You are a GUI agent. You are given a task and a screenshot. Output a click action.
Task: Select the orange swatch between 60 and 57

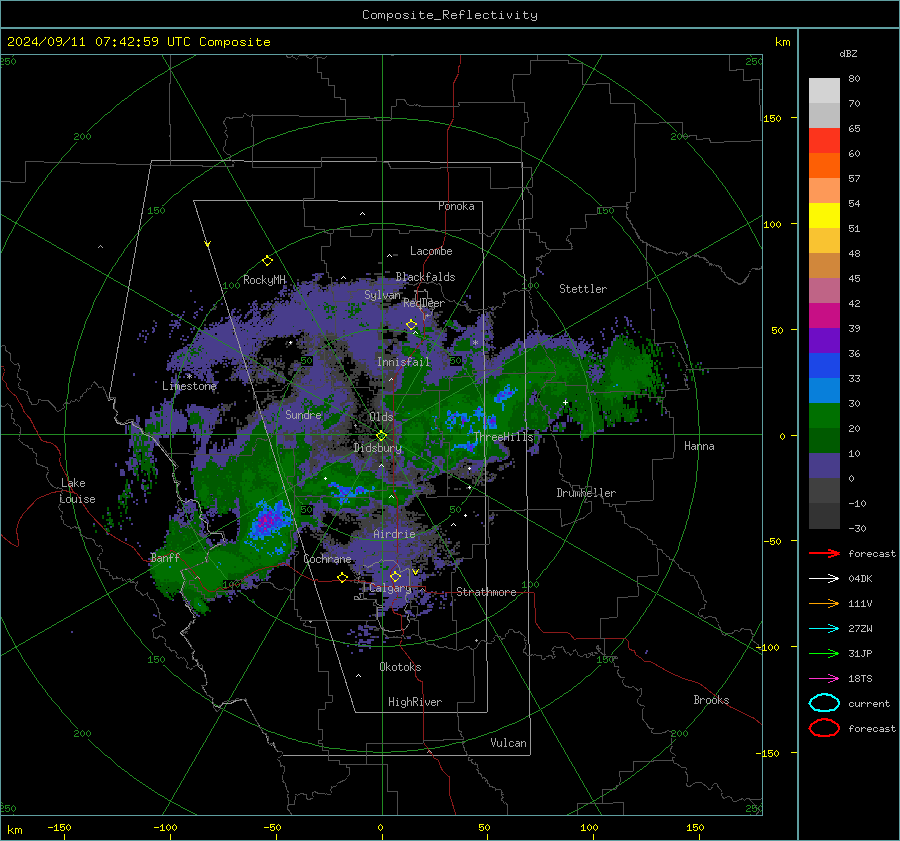(824, 166)
